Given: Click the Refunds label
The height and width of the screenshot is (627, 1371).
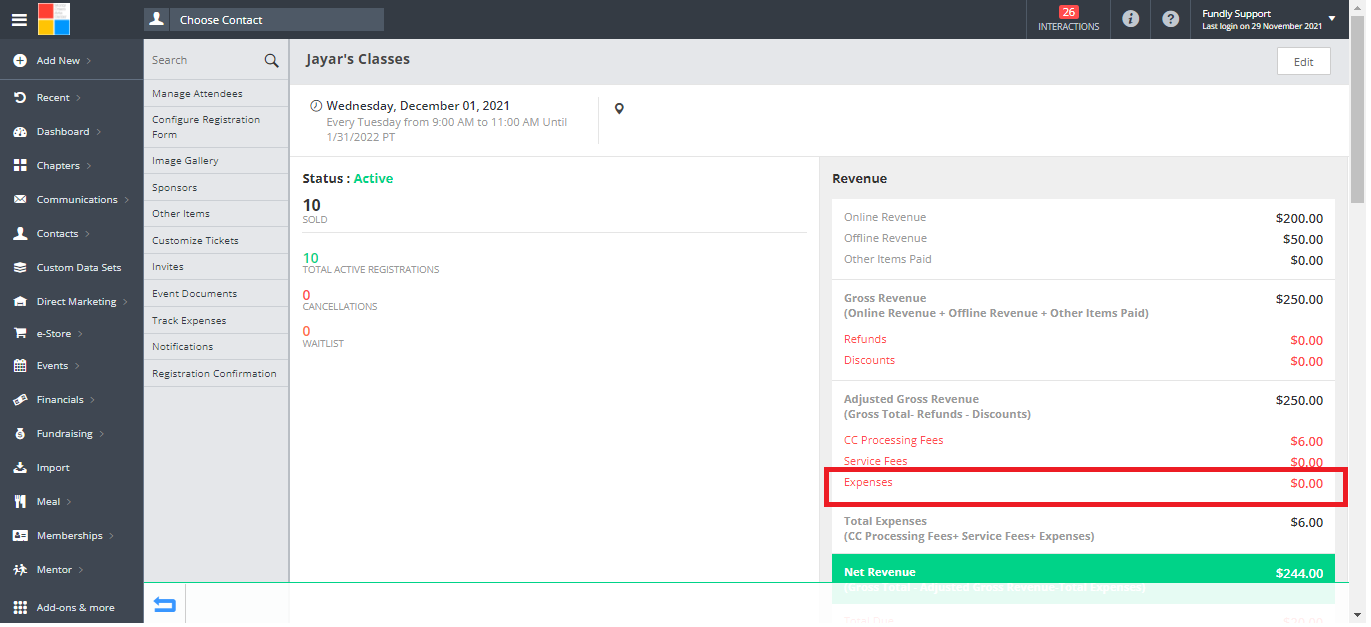Looking at the screenshot, I should coord(865,339).
